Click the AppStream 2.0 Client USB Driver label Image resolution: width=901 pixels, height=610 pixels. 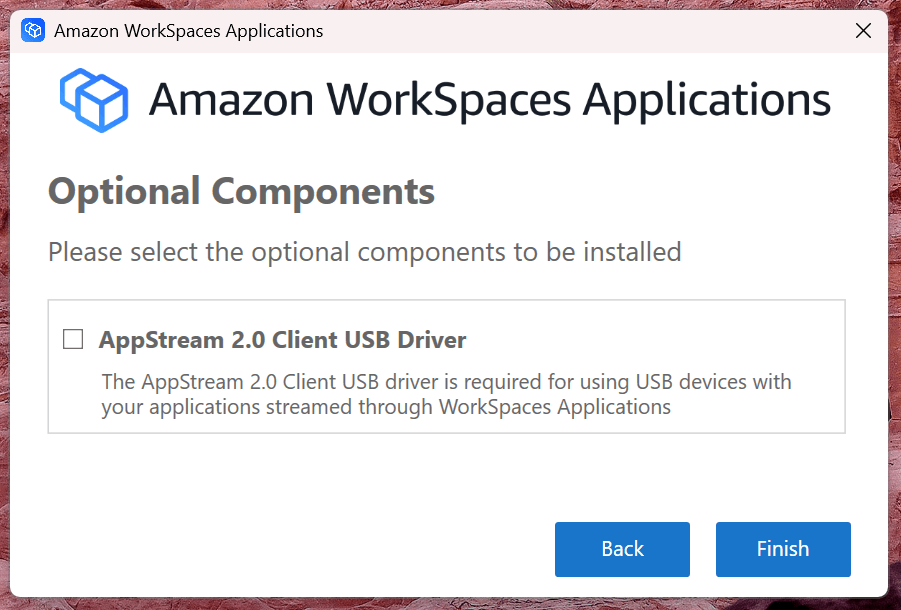283,339
